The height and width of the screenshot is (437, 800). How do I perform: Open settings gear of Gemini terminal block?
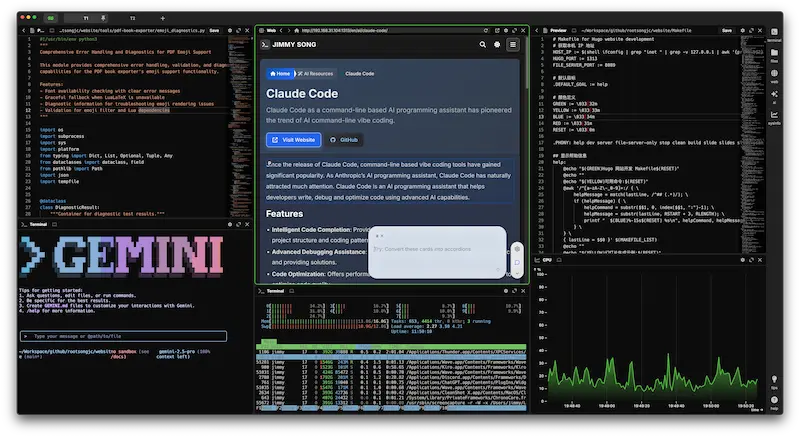point(230,224)
